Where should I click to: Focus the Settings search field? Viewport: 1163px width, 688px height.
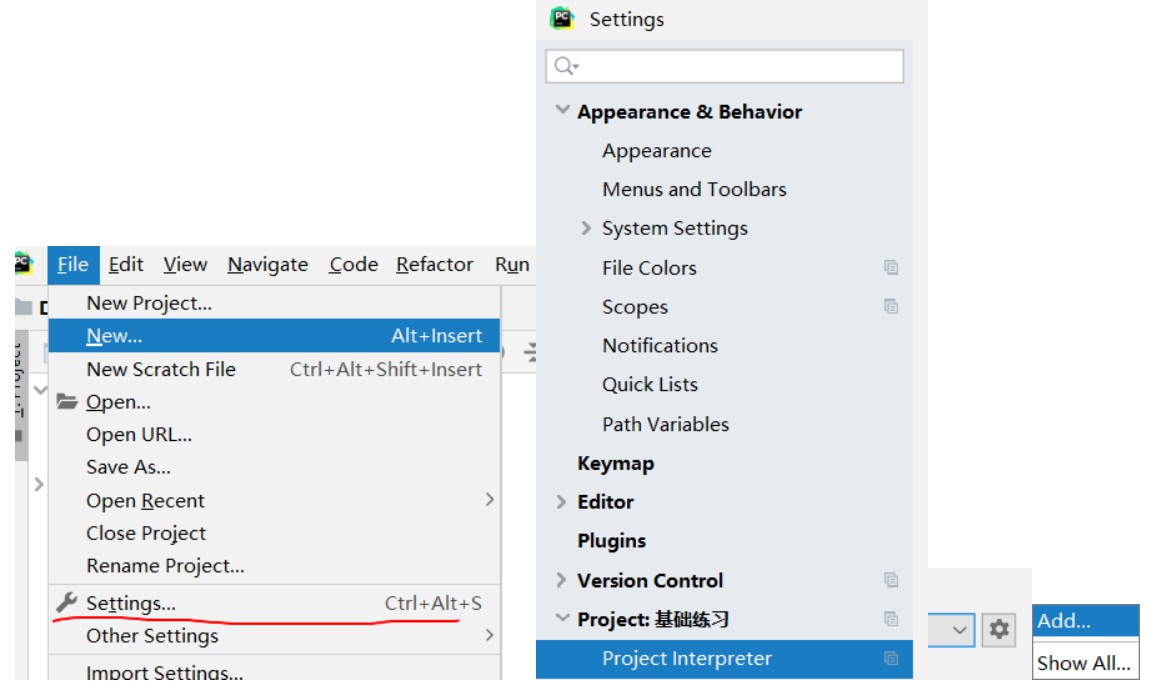click(735, 66)
